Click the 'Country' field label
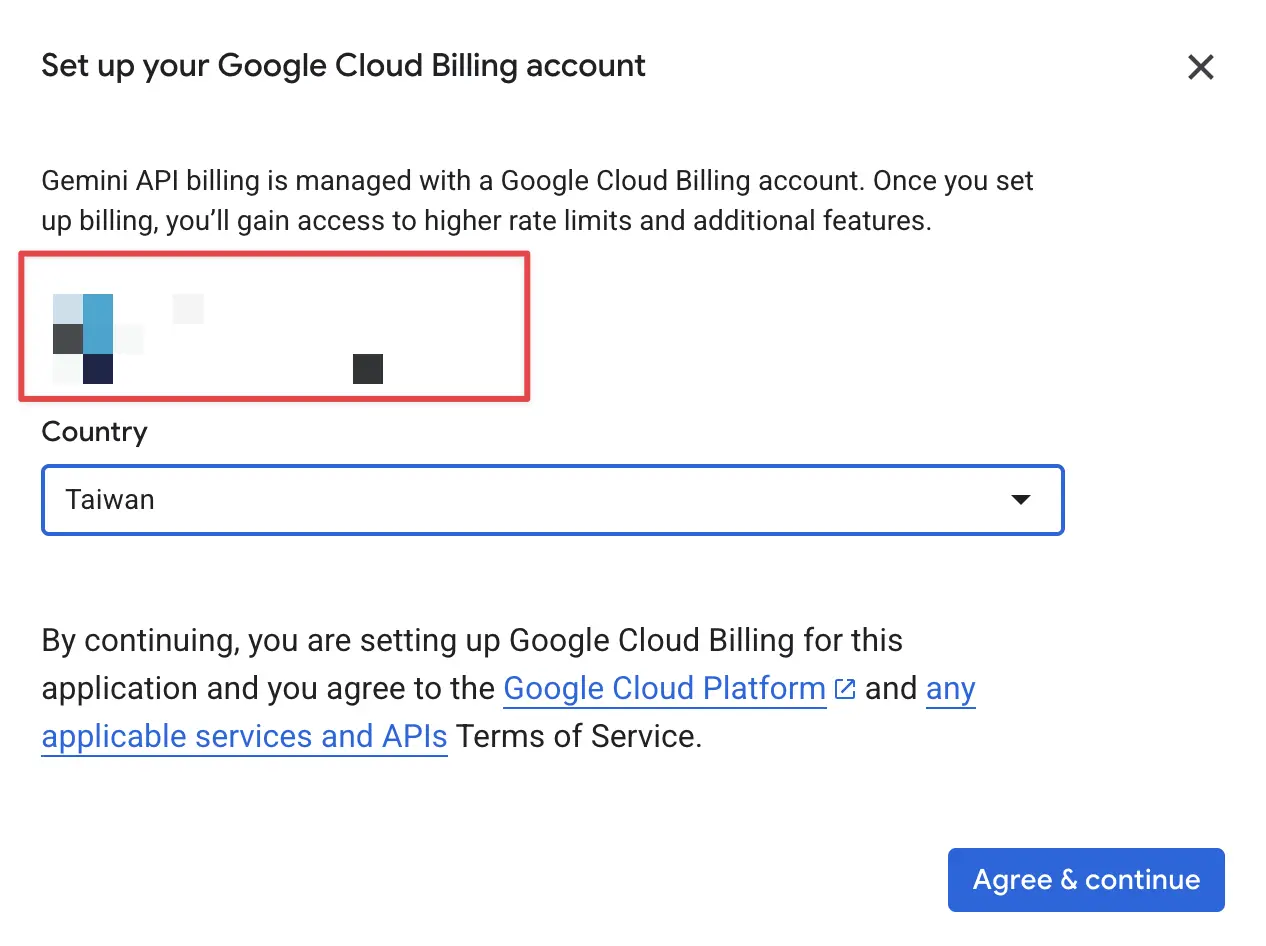 tap(94, 432)
